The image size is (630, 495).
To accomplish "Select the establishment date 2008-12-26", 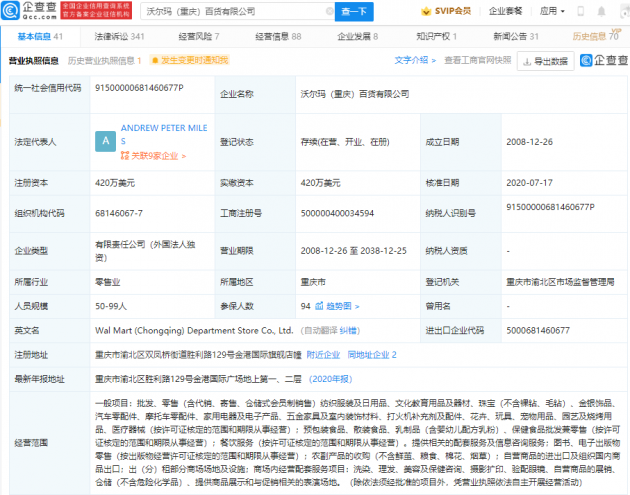I will point(530,142).
